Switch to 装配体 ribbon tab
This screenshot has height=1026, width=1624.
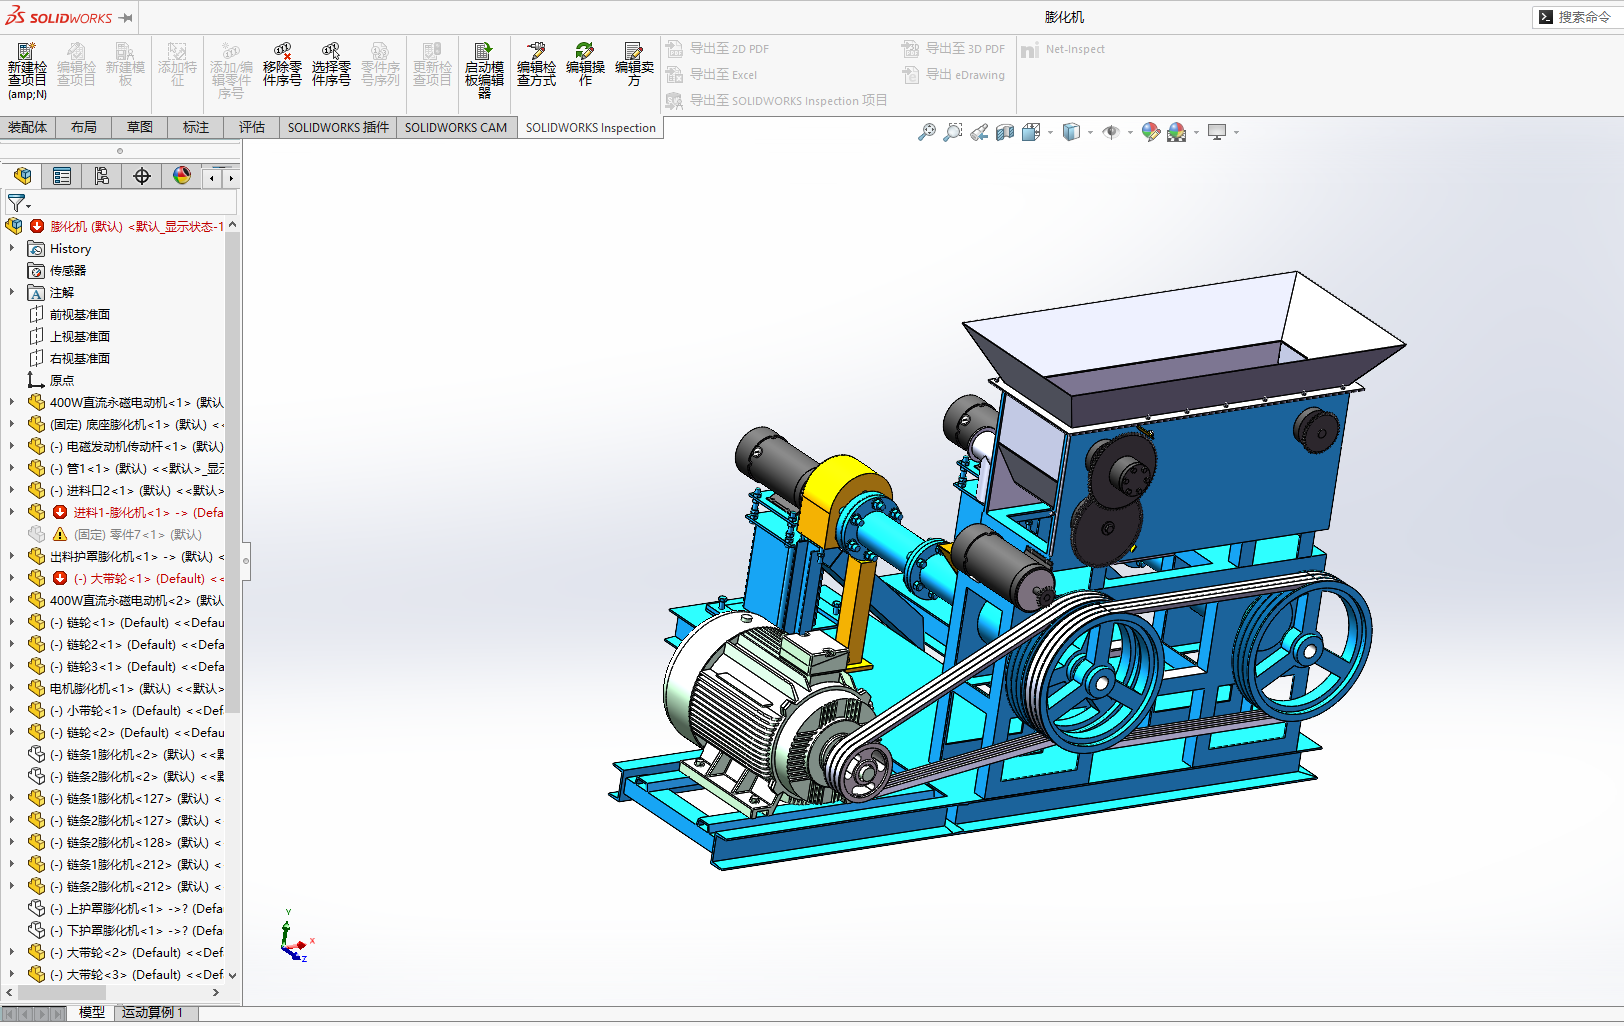(x=27, y=127)
